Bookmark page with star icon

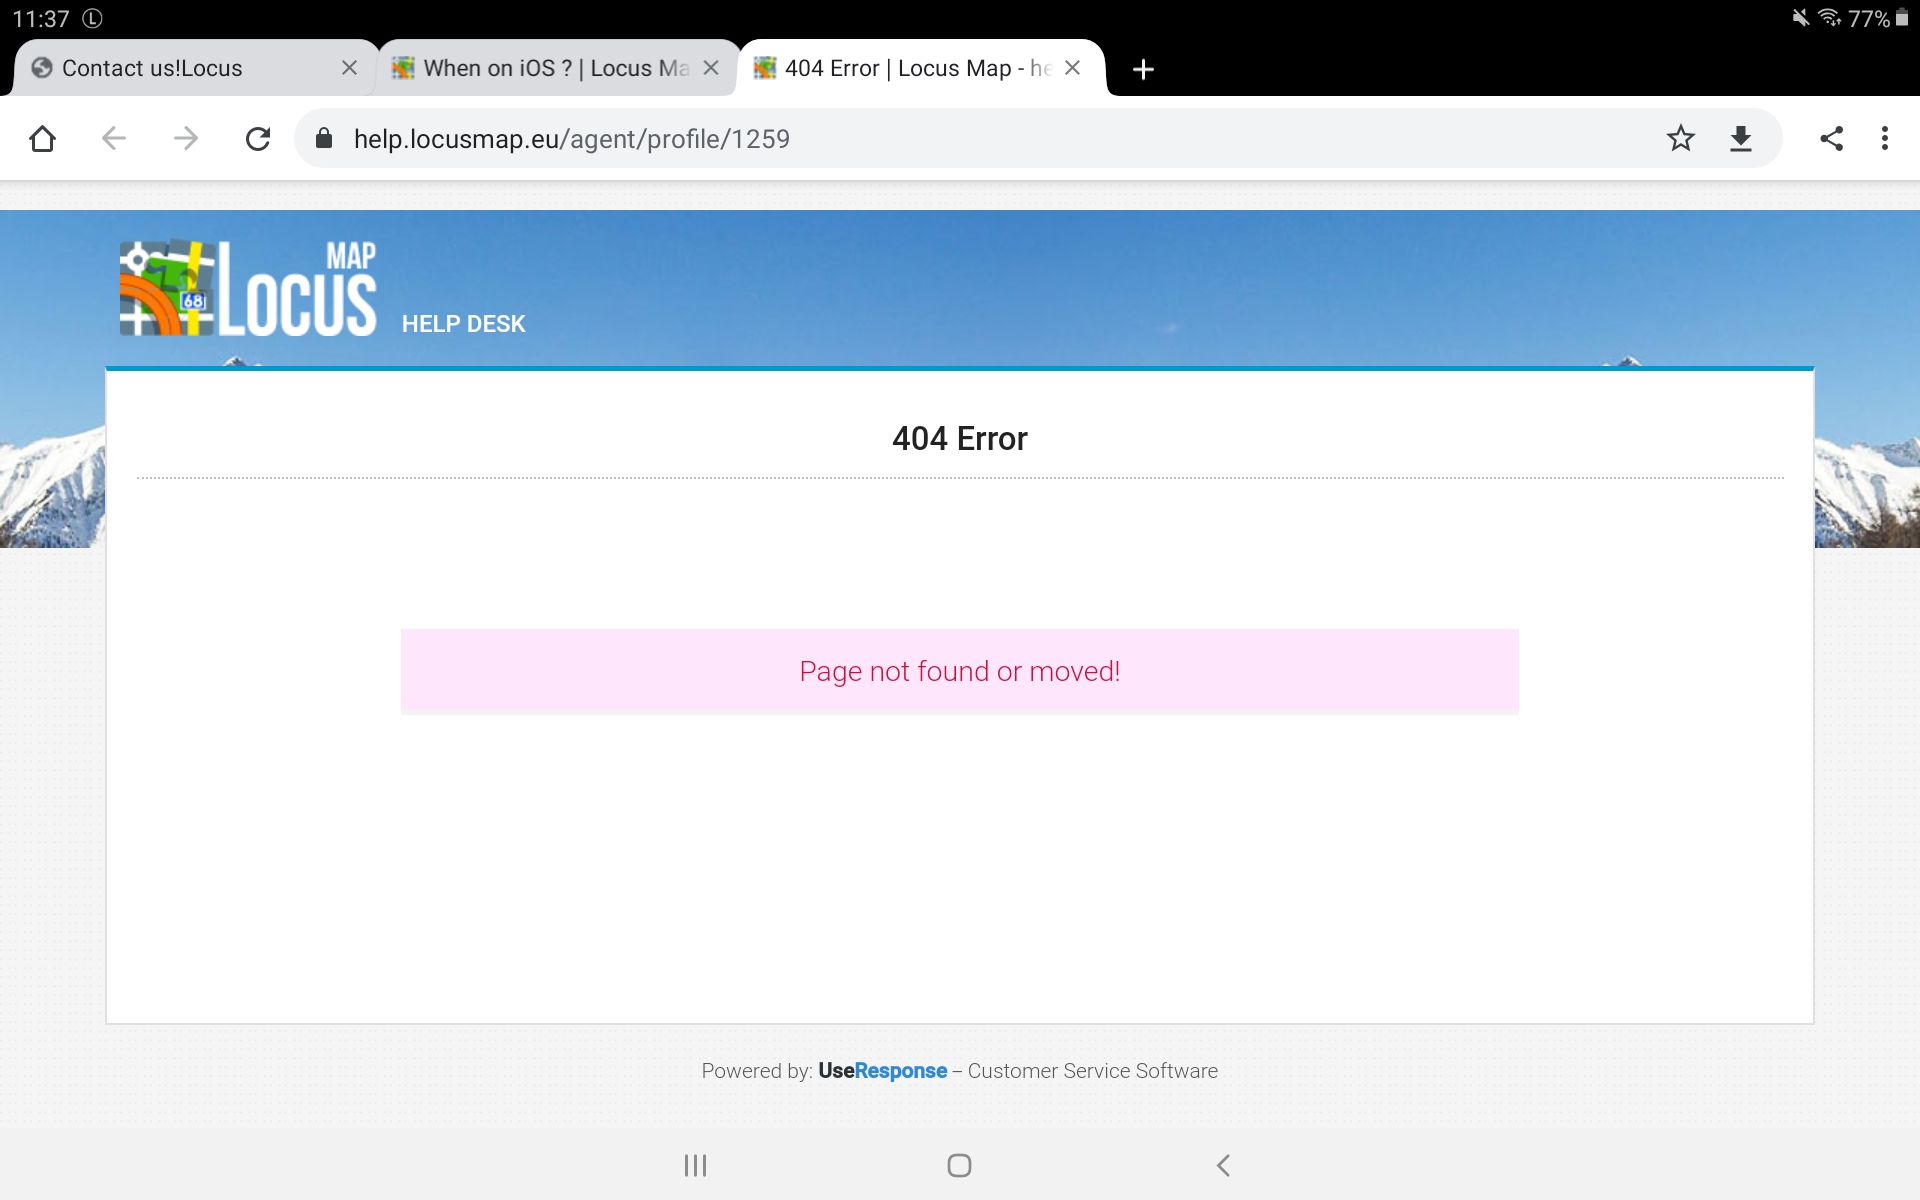[x=1680, y=139]
